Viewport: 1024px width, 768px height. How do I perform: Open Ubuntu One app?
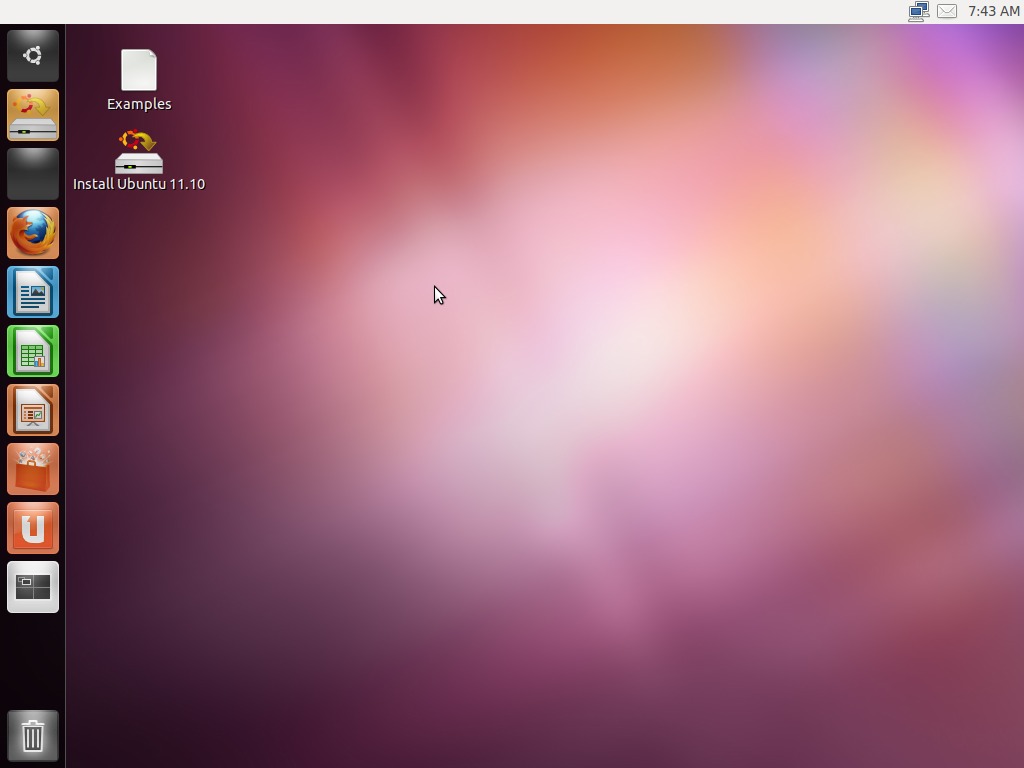(33, 528)
